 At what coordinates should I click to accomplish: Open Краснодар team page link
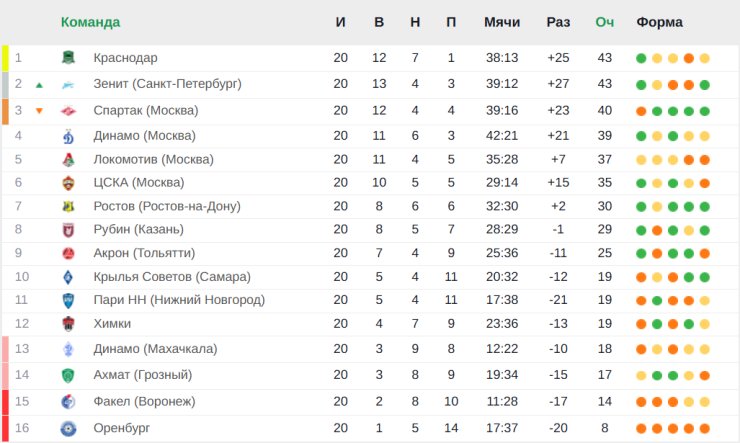click(125, 58)
